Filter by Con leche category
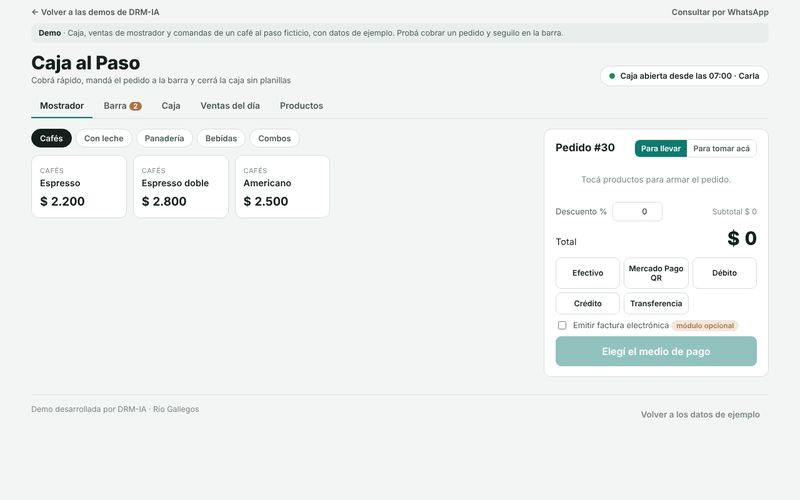The width and height of the screenshot is (800, 500). coord(104,138)
